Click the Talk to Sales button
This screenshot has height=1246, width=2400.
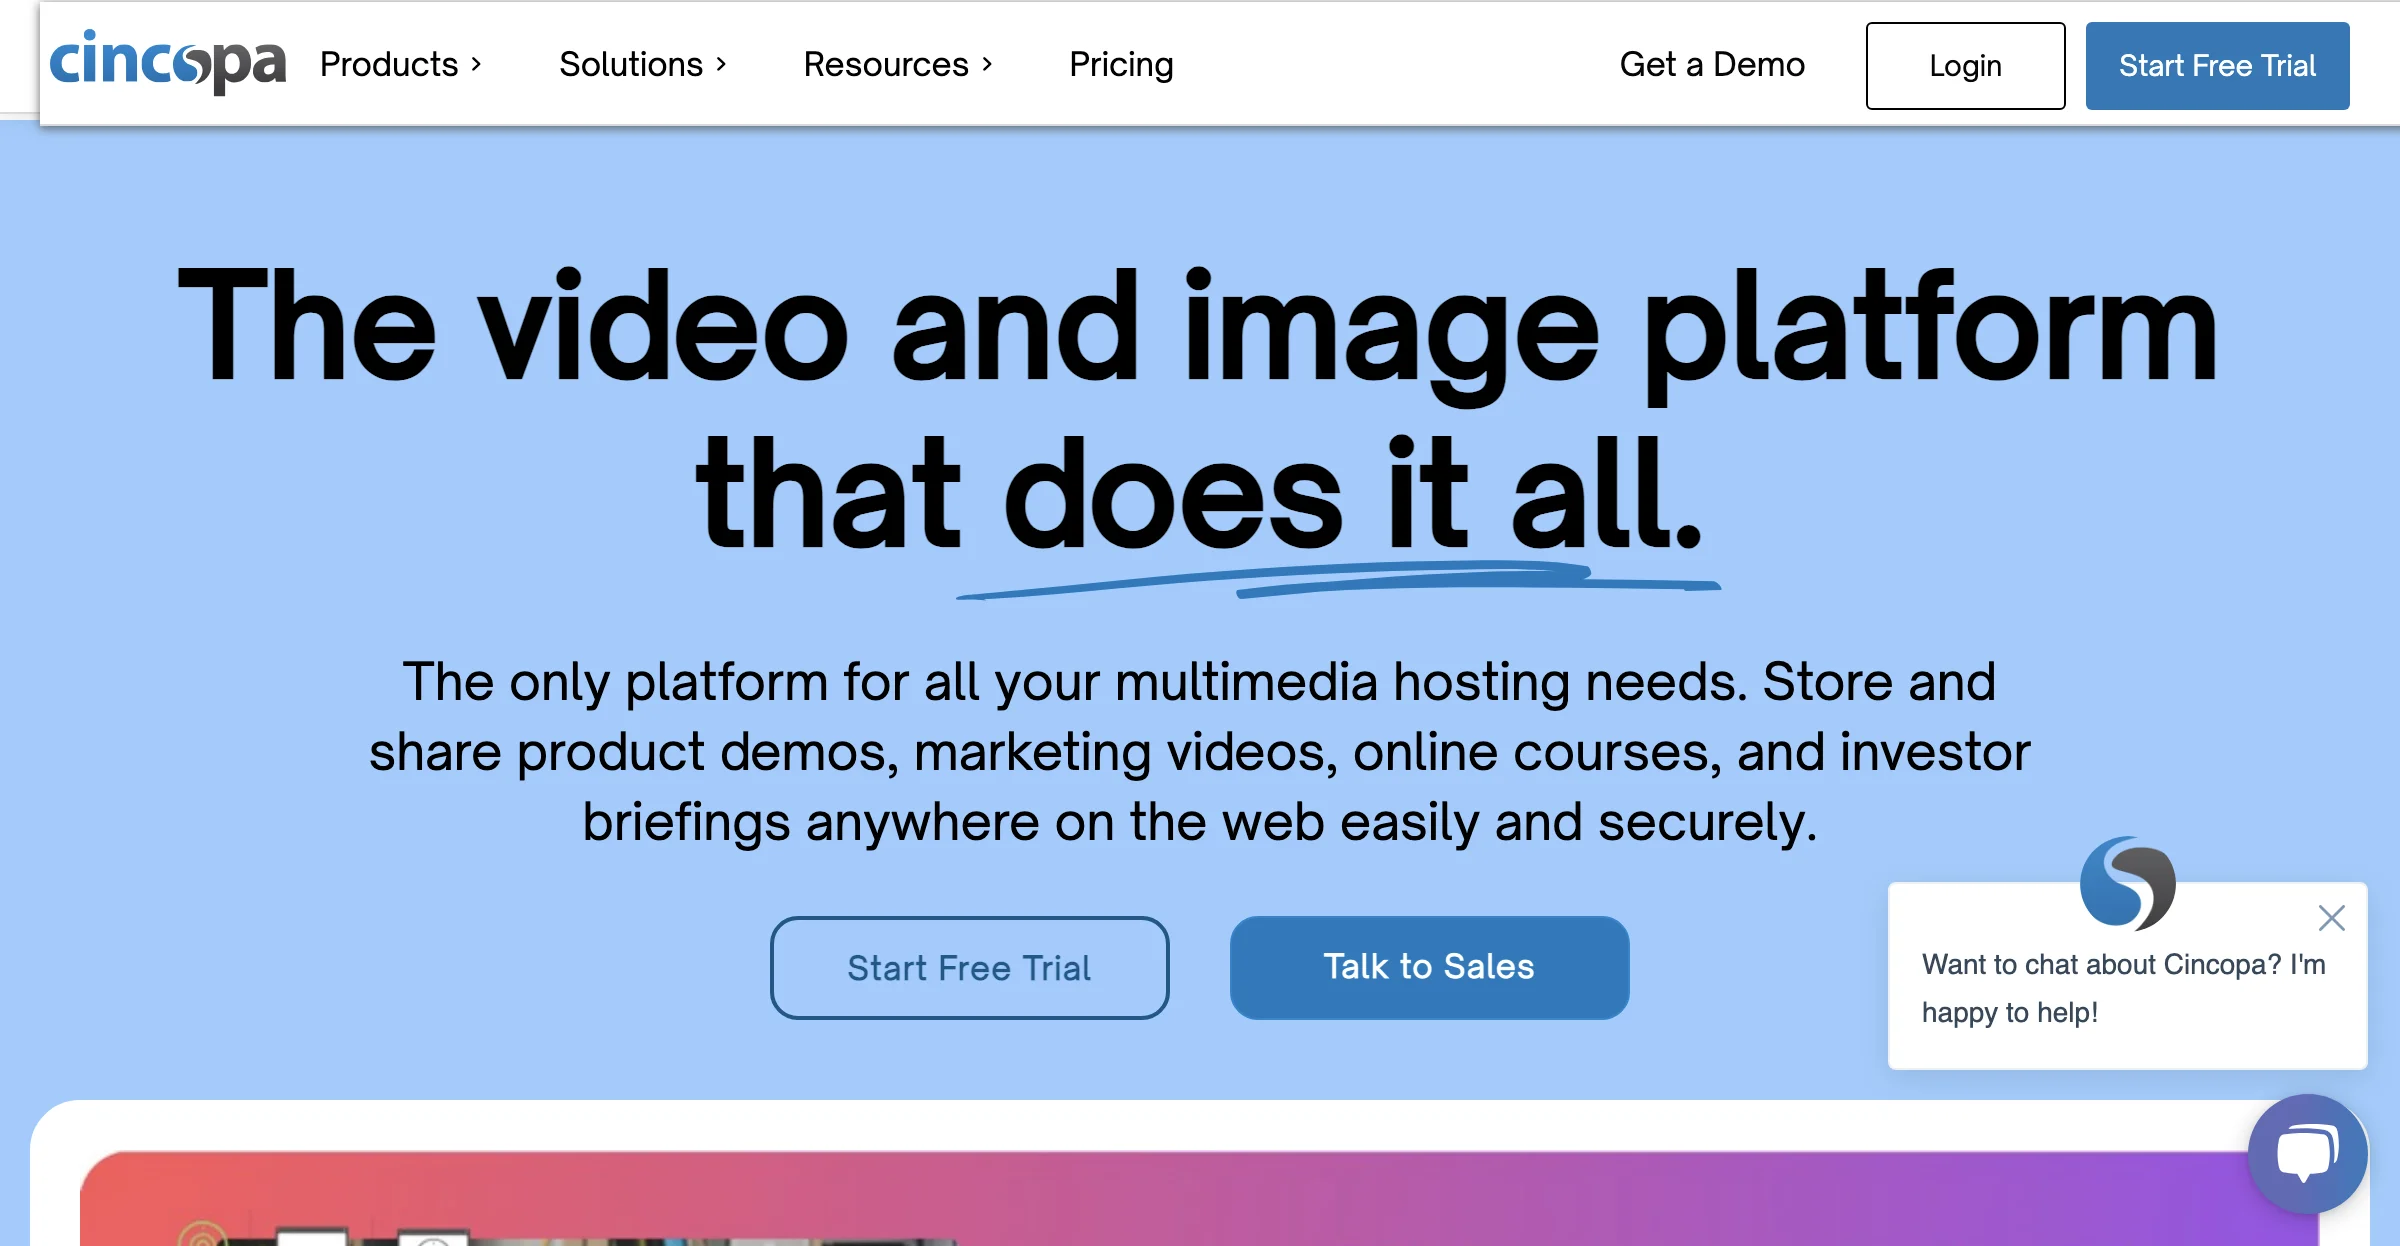pos(1427,967)
